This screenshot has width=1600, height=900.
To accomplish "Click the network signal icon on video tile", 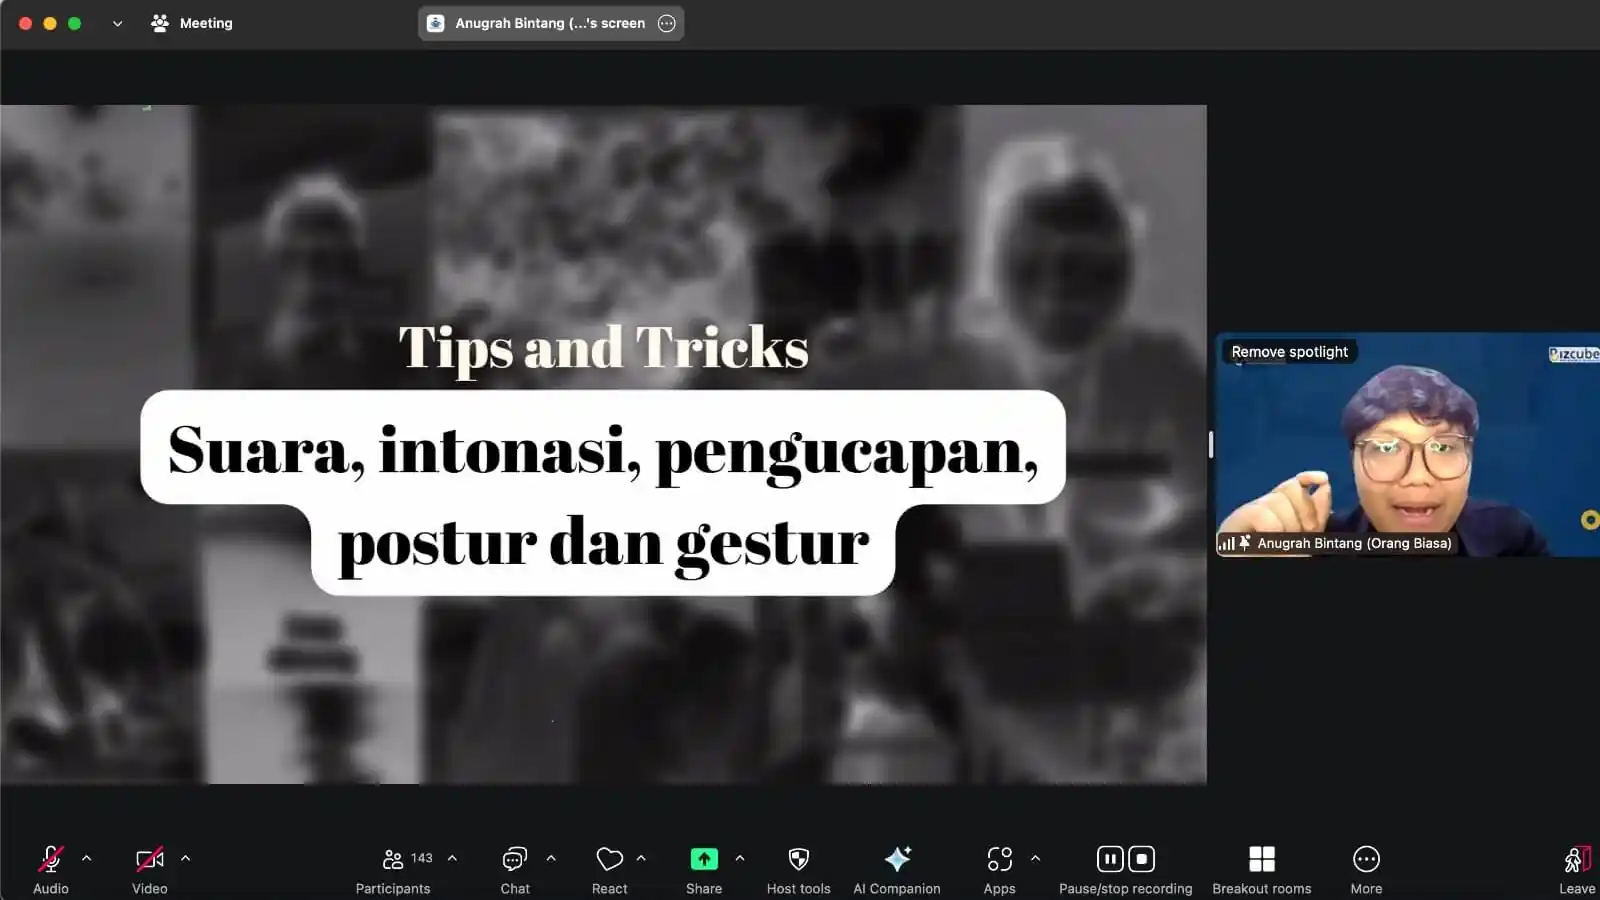I will 1226,543.
